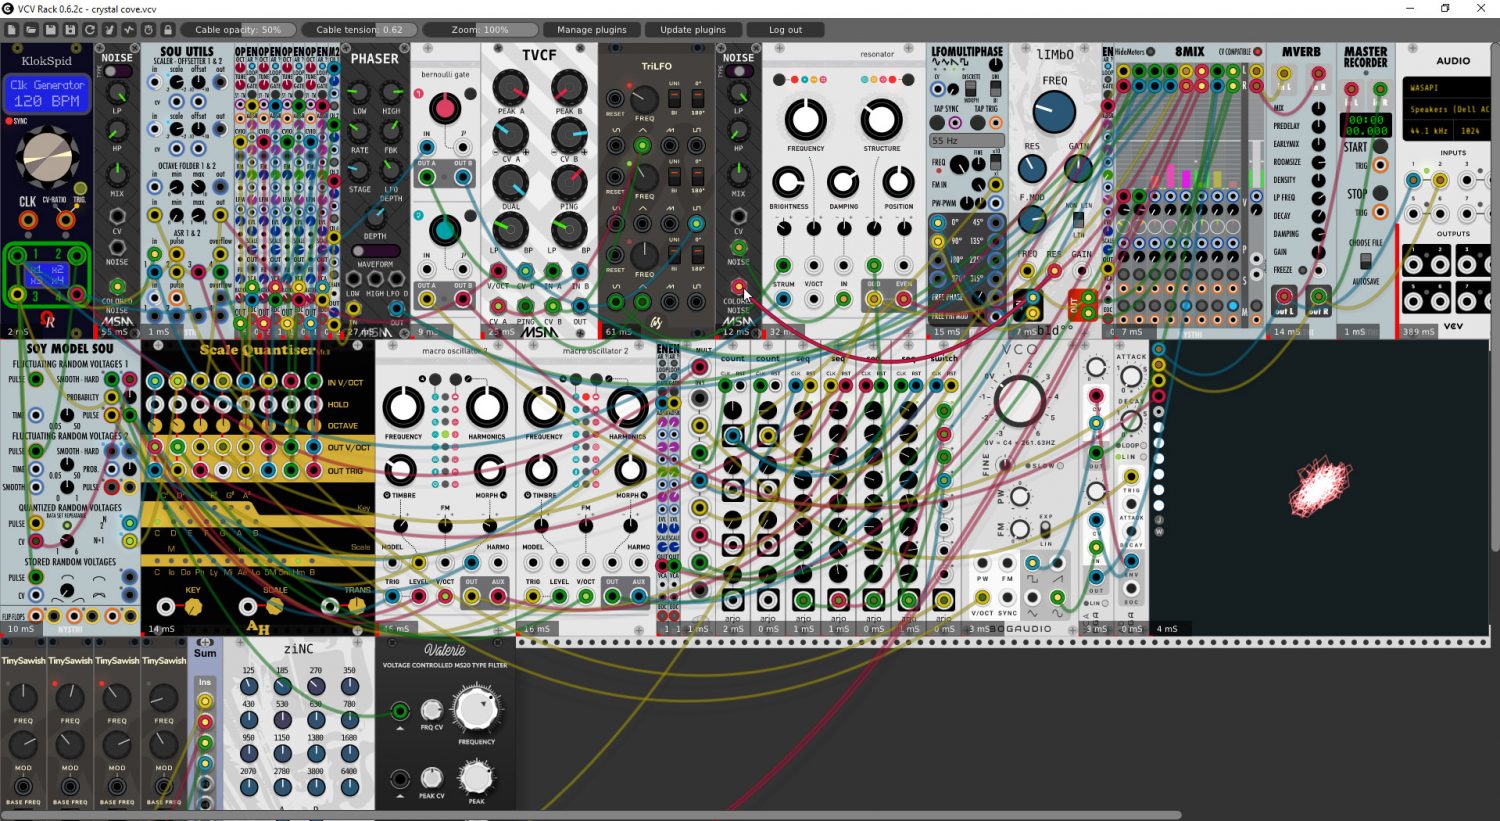
Task: Click the lIMbO large FREQ knob
Action: [x=1054, y=112]
